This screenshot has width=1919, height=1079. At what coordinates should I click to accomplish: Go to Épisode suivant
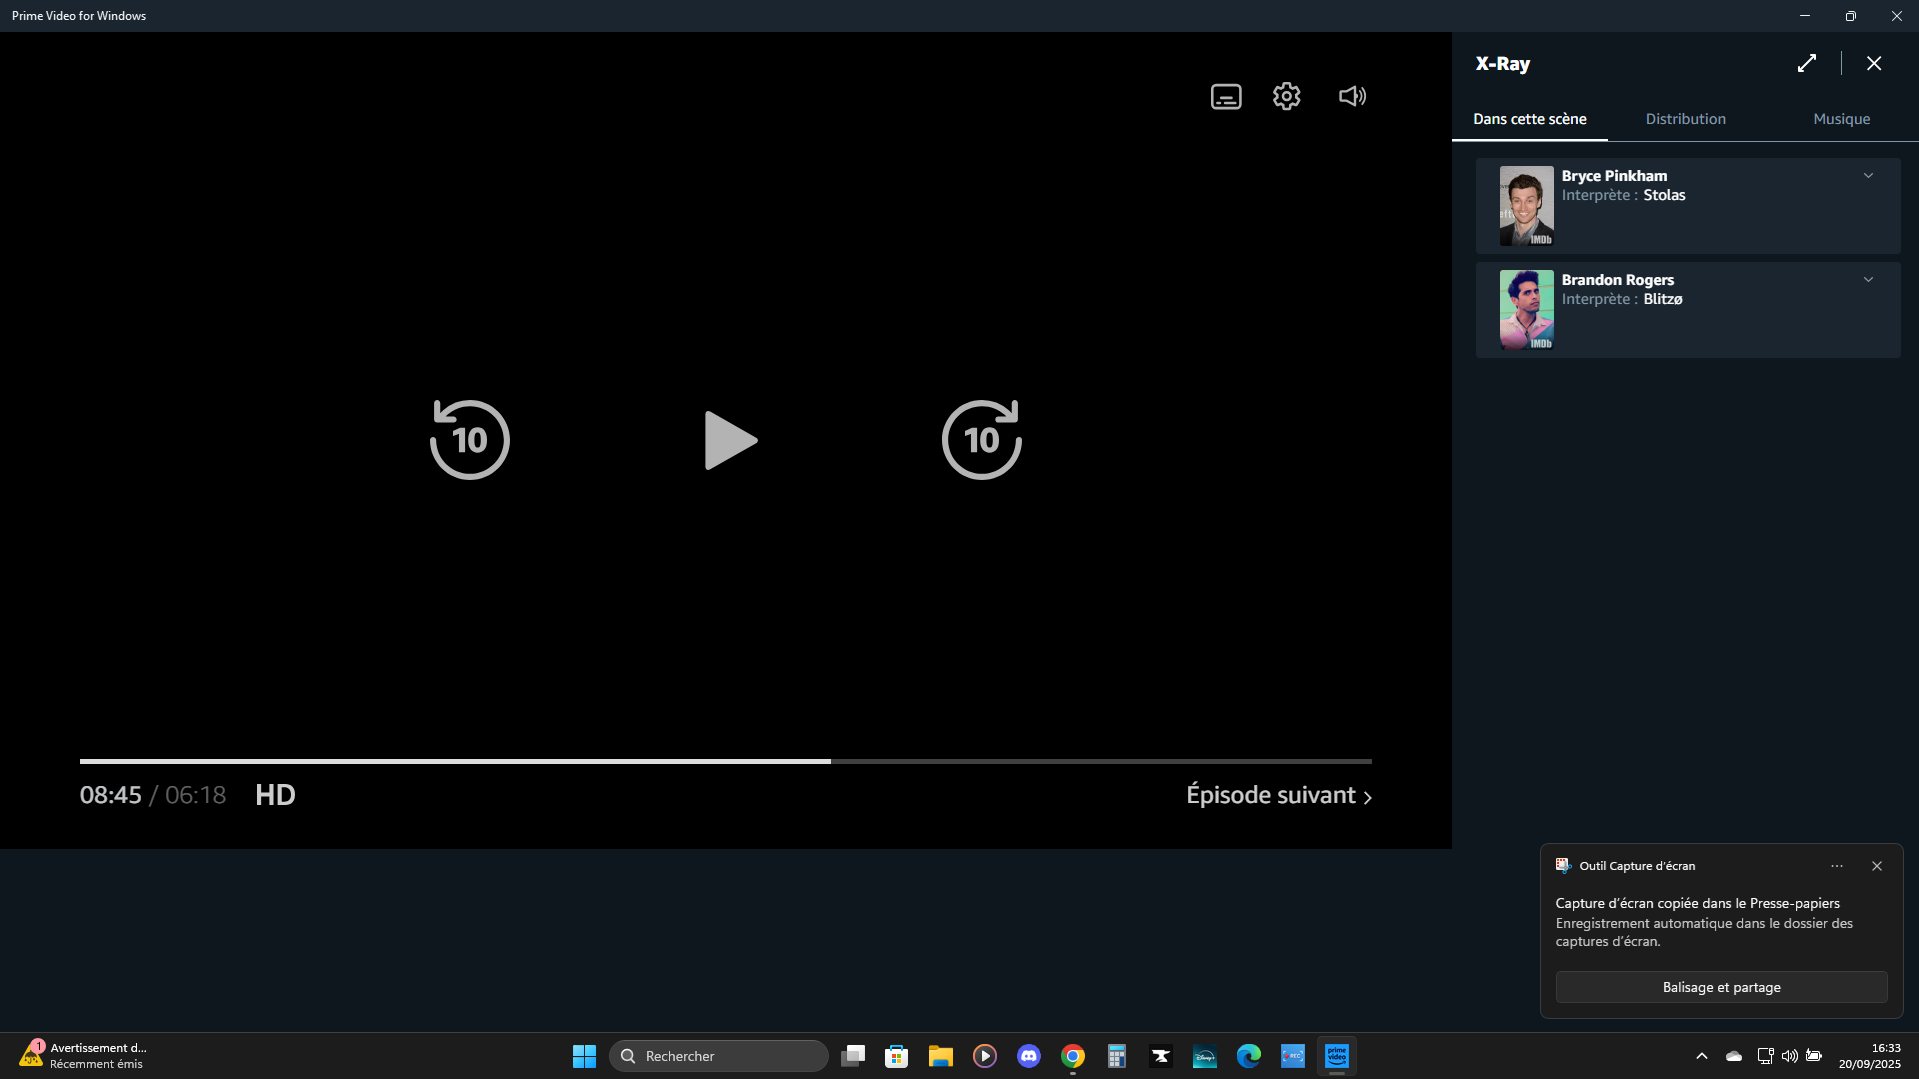[1278, 795]
